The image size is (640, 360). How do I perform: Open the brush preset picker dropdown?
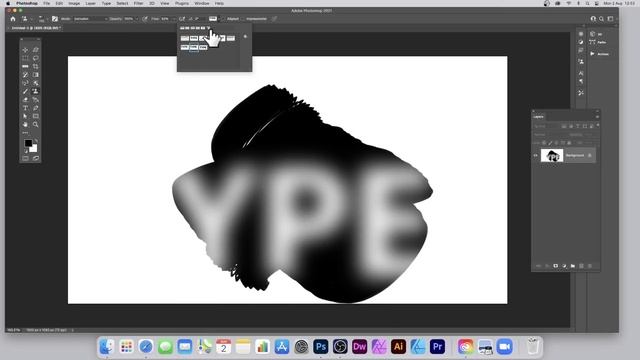(x=42, y=19)
